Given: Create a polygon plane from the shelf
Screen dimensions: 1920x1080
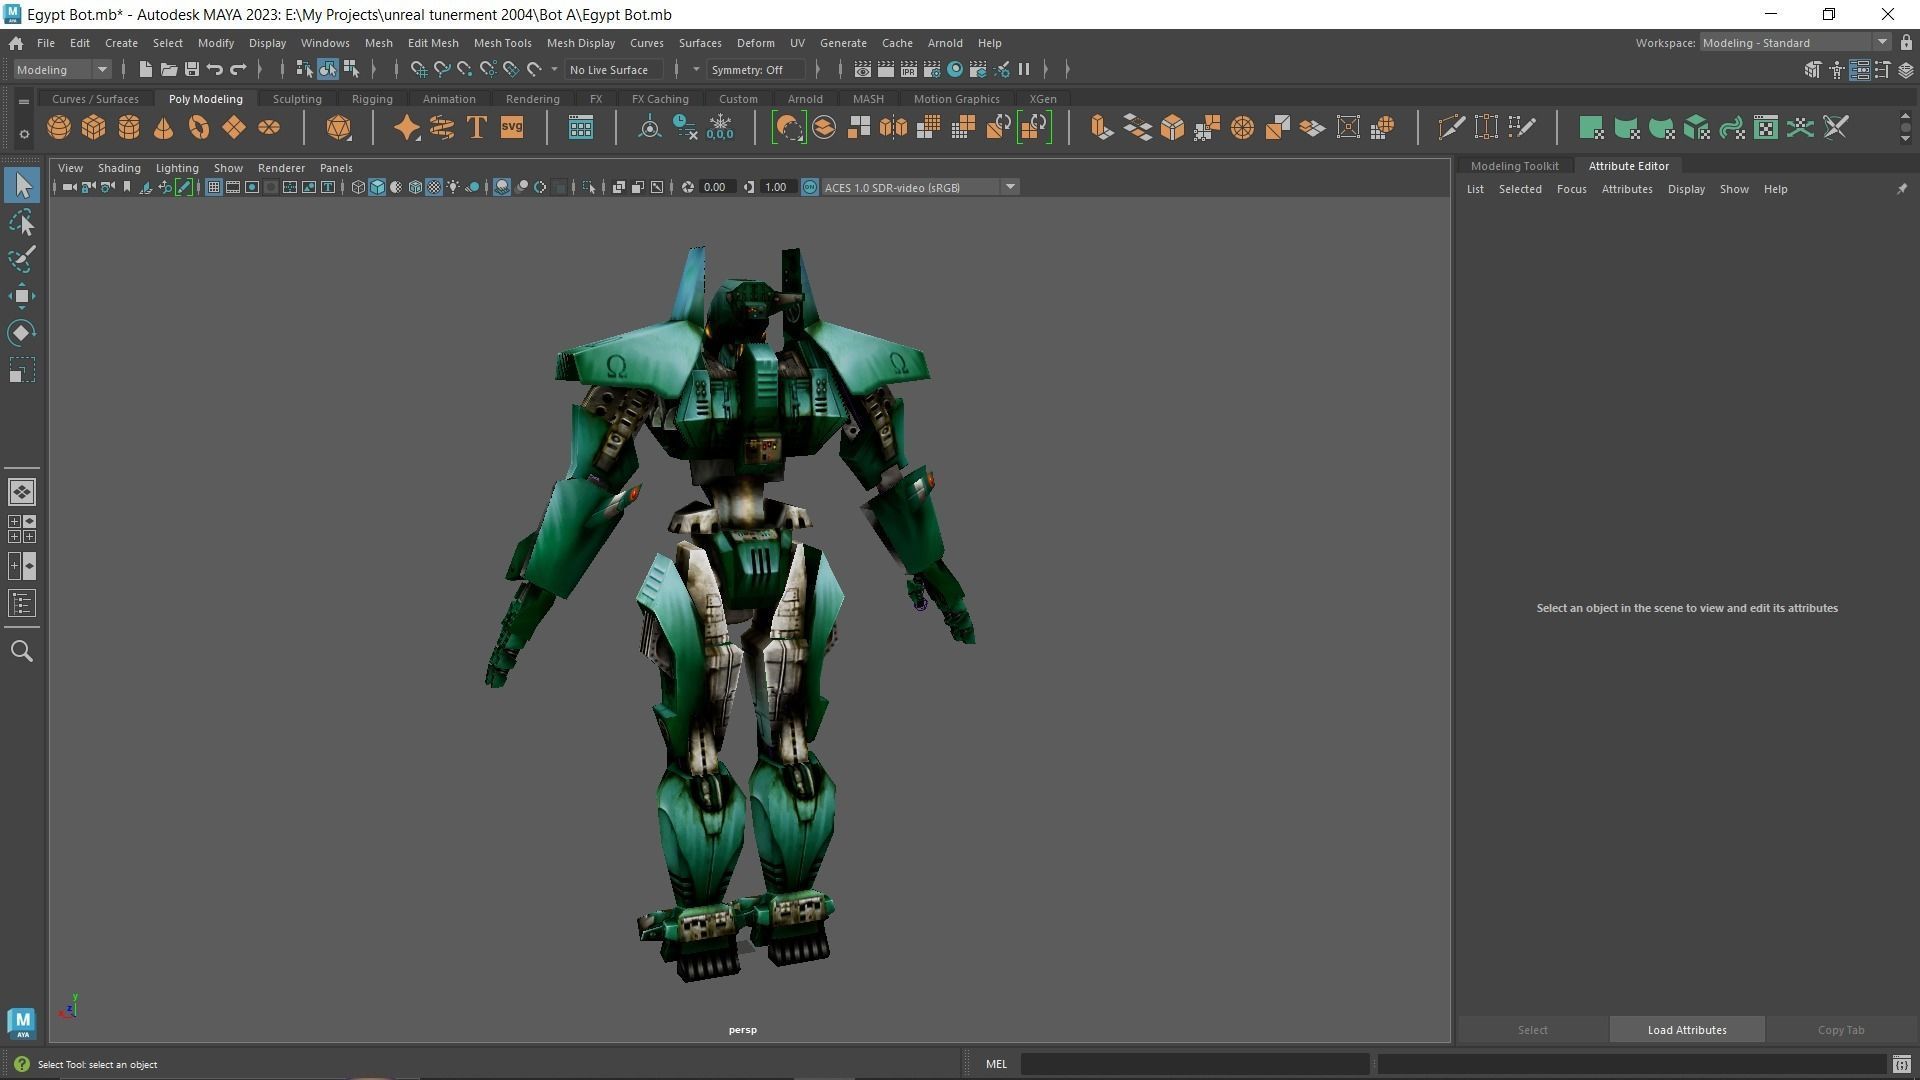Looking at the screenshot, I should tap(234, 128).
